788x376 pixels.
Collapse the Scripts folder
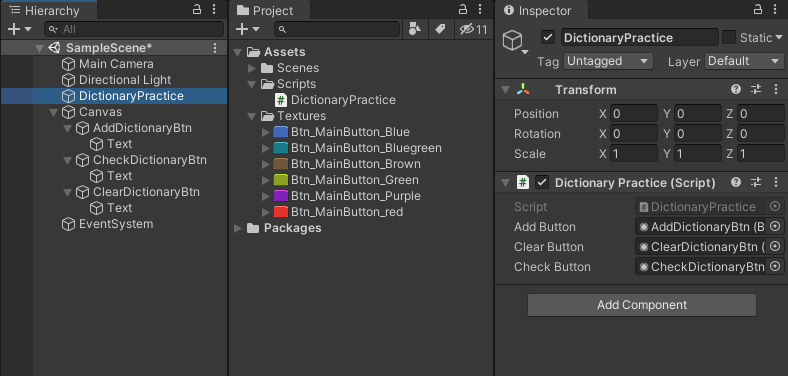[252, 84]
